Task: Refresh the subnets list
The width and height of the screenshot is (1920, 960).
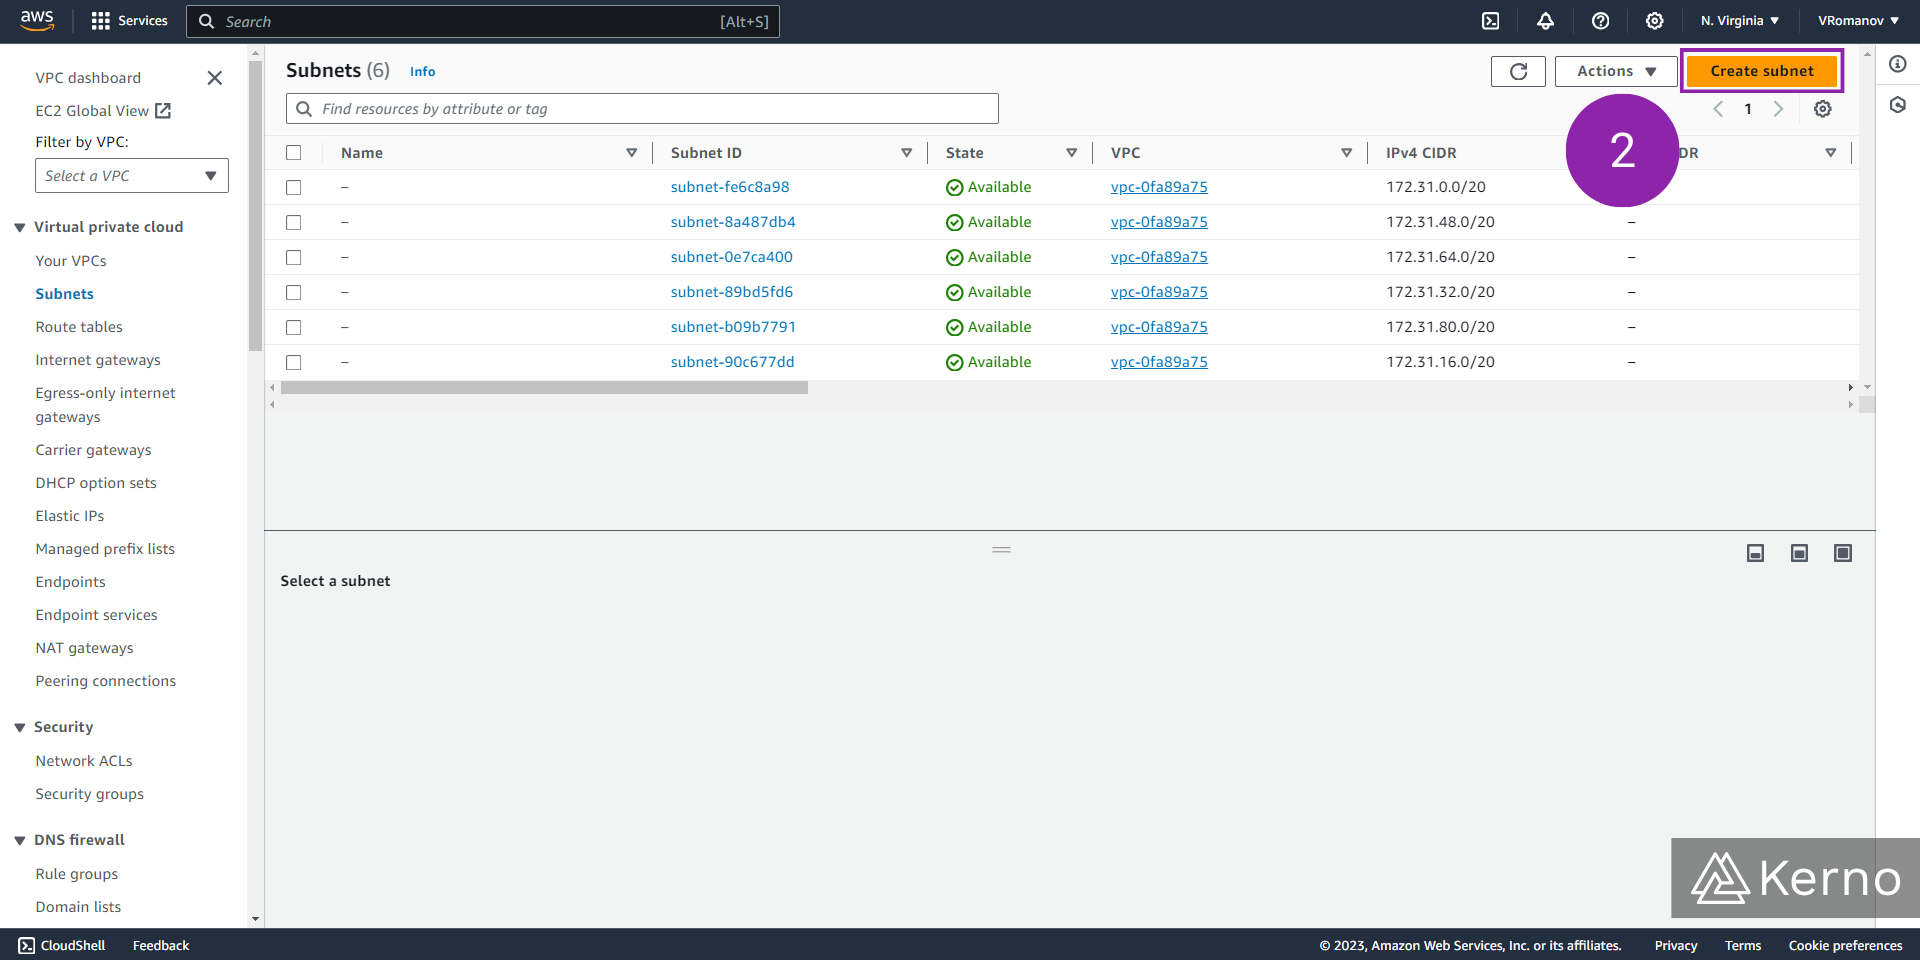Action: tap(1518, 71)
